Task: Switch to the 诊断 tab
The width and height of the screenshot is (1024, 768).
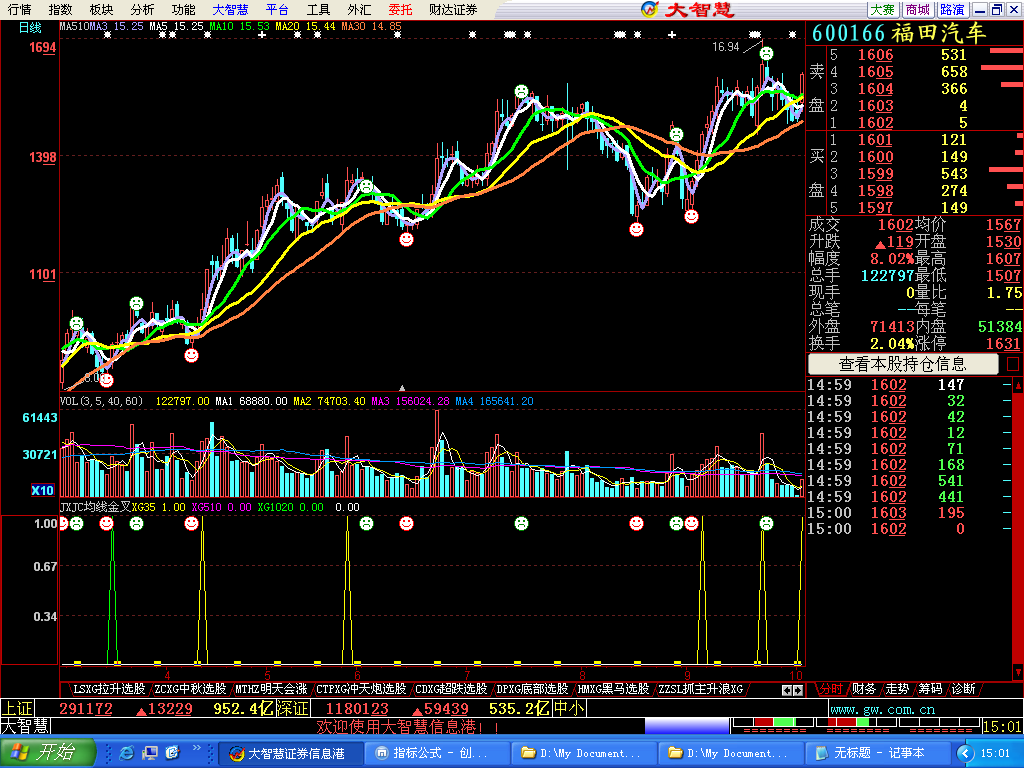Action: click(x=963, y=688)
